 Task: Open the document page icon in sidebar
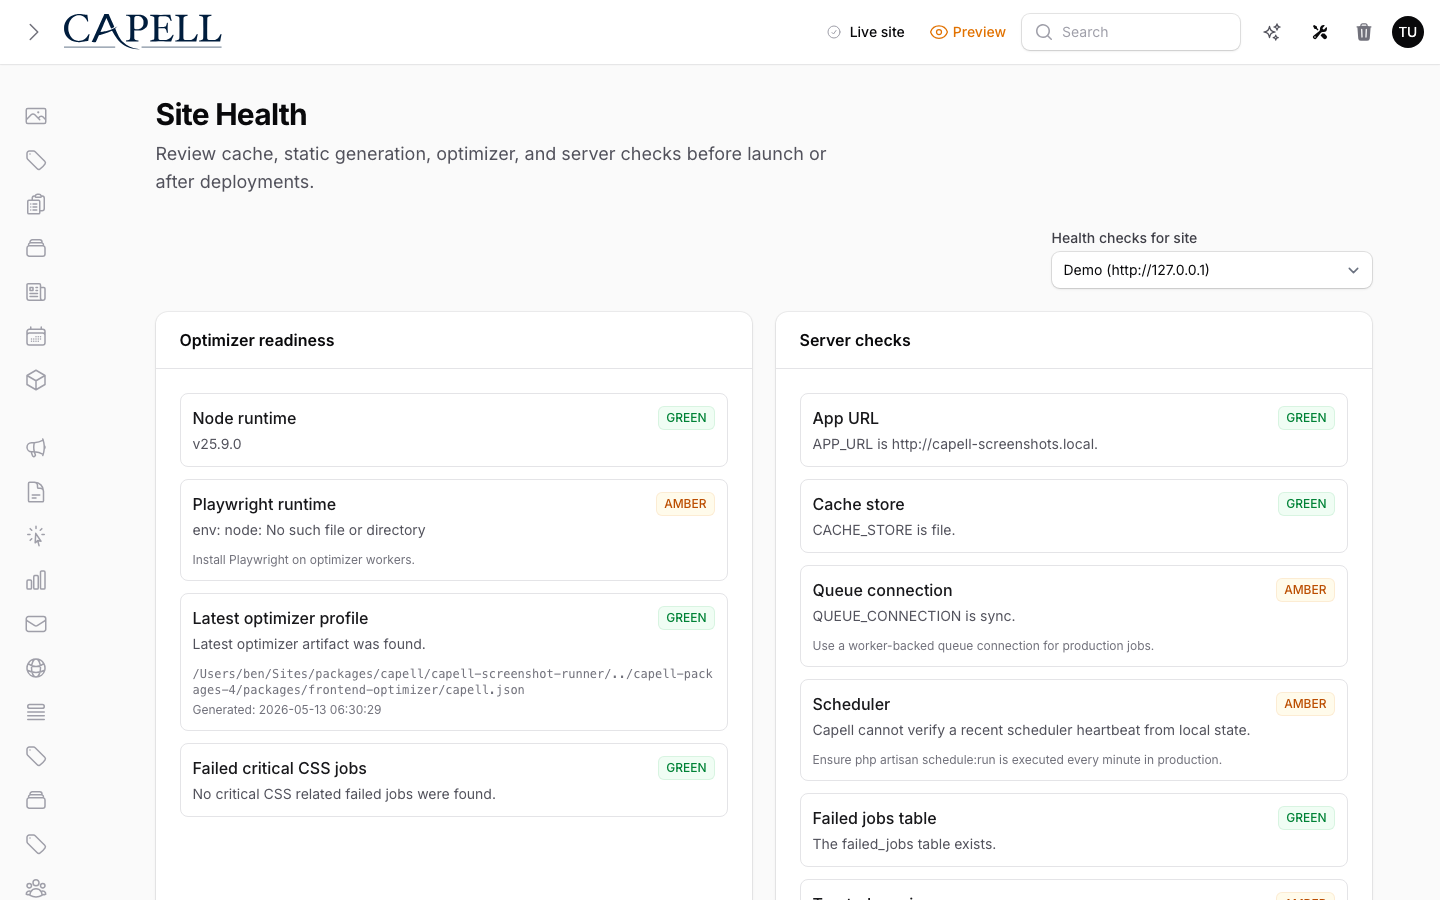(x=36, y=492)
